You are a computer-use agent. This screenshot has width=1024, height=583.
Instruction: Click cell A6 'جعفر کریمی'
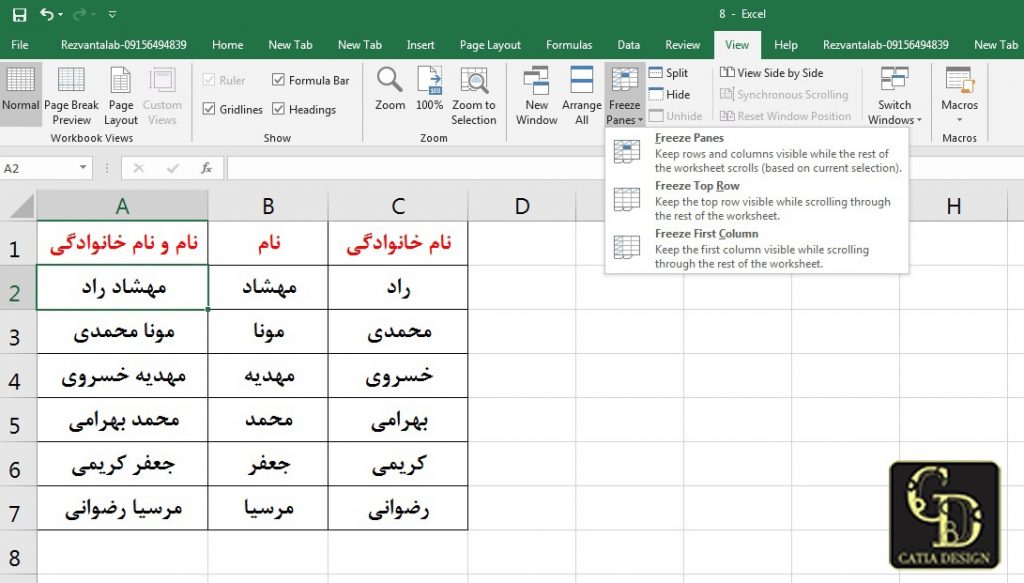pyautogui.click(x=122, y=464)
